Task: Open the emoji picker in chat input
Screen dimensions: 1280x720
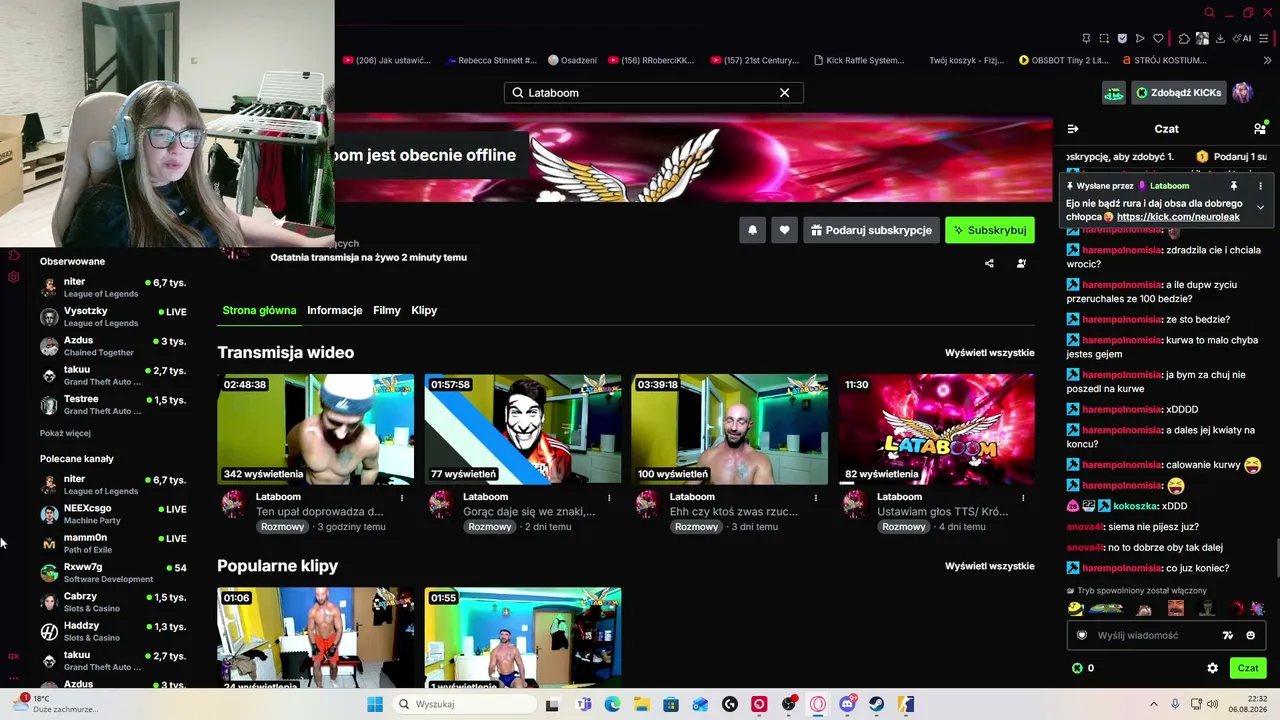Action: pos(1250,635)
